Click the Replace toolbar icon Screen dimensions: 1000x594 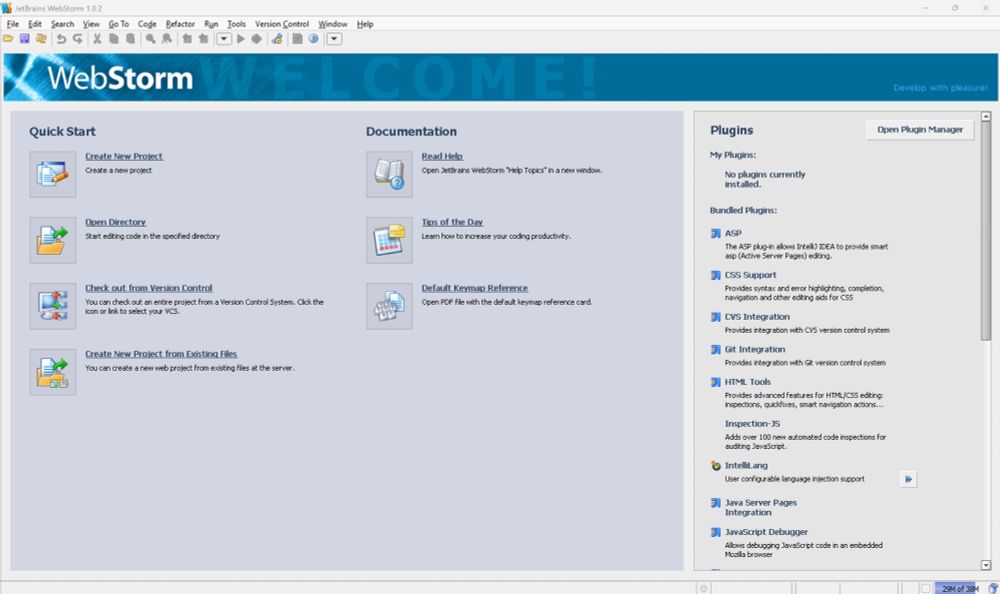[166, 39]
